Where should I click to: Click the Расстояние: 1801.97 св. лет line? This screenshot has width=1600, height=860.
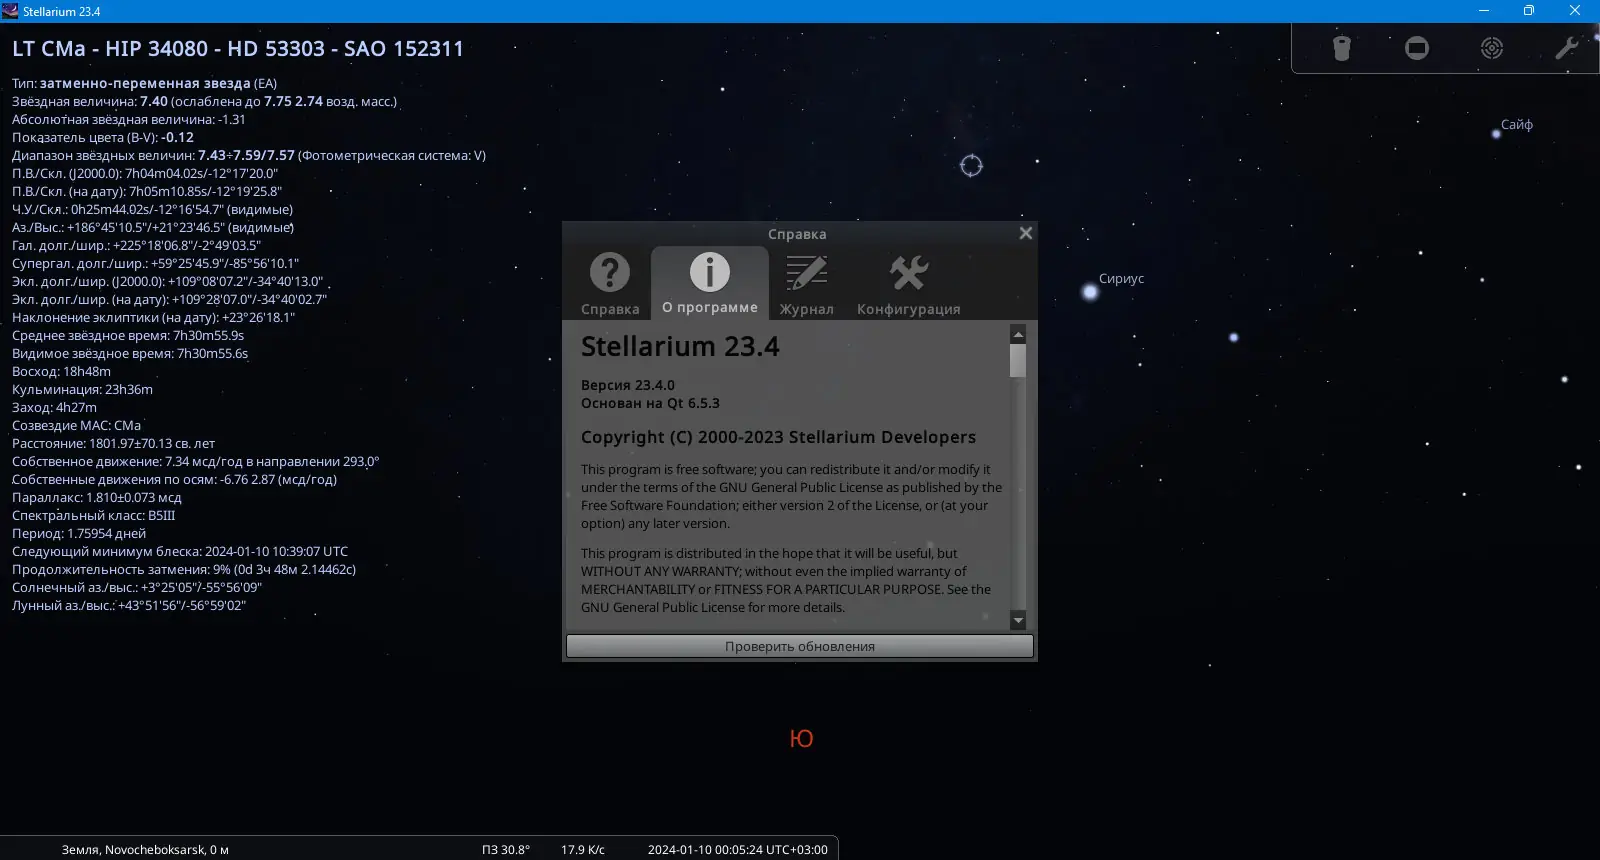point(114,443)
